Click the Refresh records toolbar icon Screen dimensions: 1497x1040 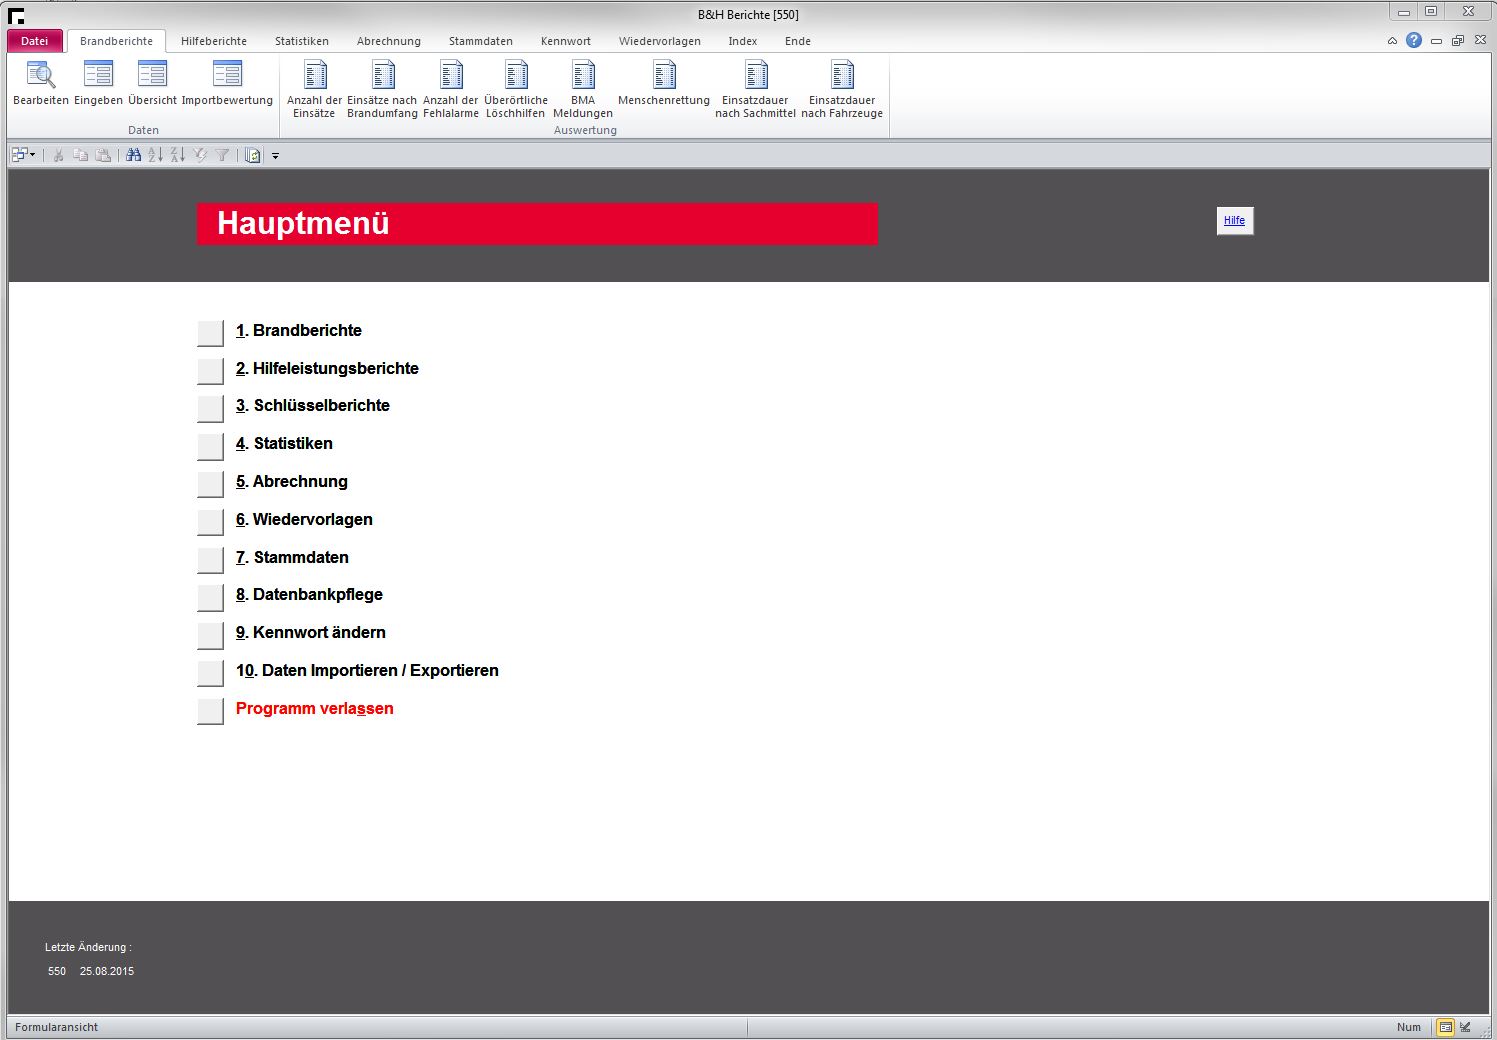point(253,155)
